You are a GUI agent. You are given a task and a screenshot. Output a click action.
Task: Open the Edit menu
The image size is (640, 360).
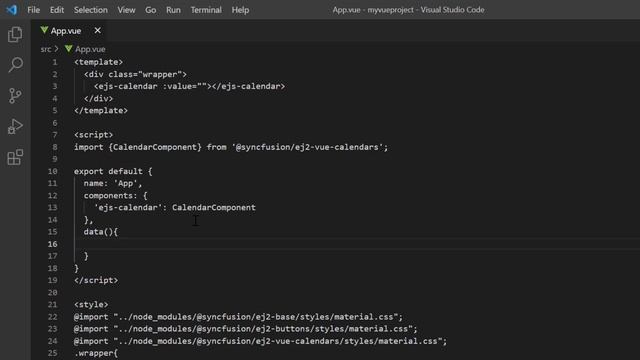tap(57, 10)
